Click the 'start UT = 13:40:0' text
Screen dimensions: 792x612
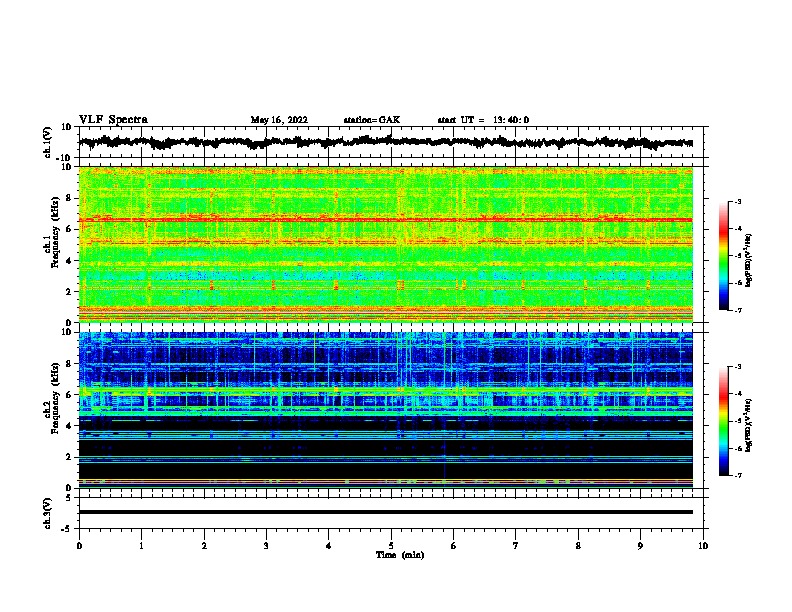click(483, 120)
